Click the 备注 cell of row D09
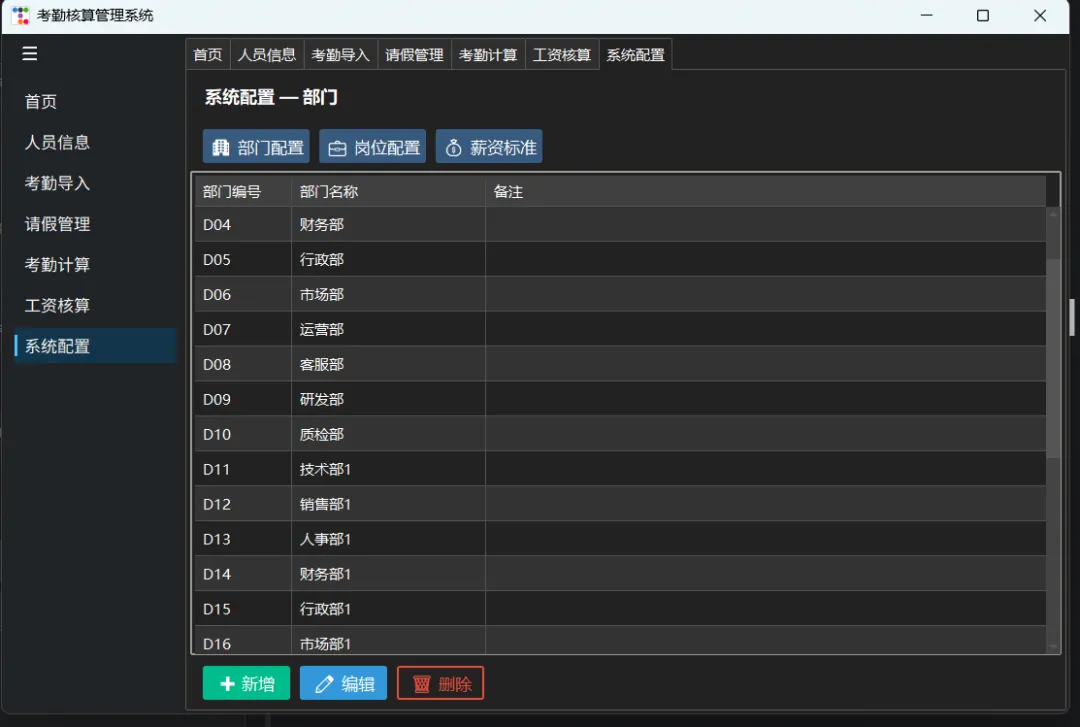 click(766, 400)
